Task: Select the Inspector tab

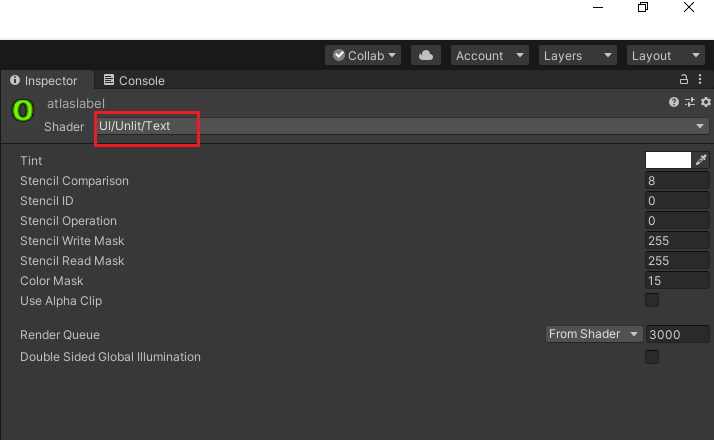Action: pyautogui.click(x=44, y=81)
